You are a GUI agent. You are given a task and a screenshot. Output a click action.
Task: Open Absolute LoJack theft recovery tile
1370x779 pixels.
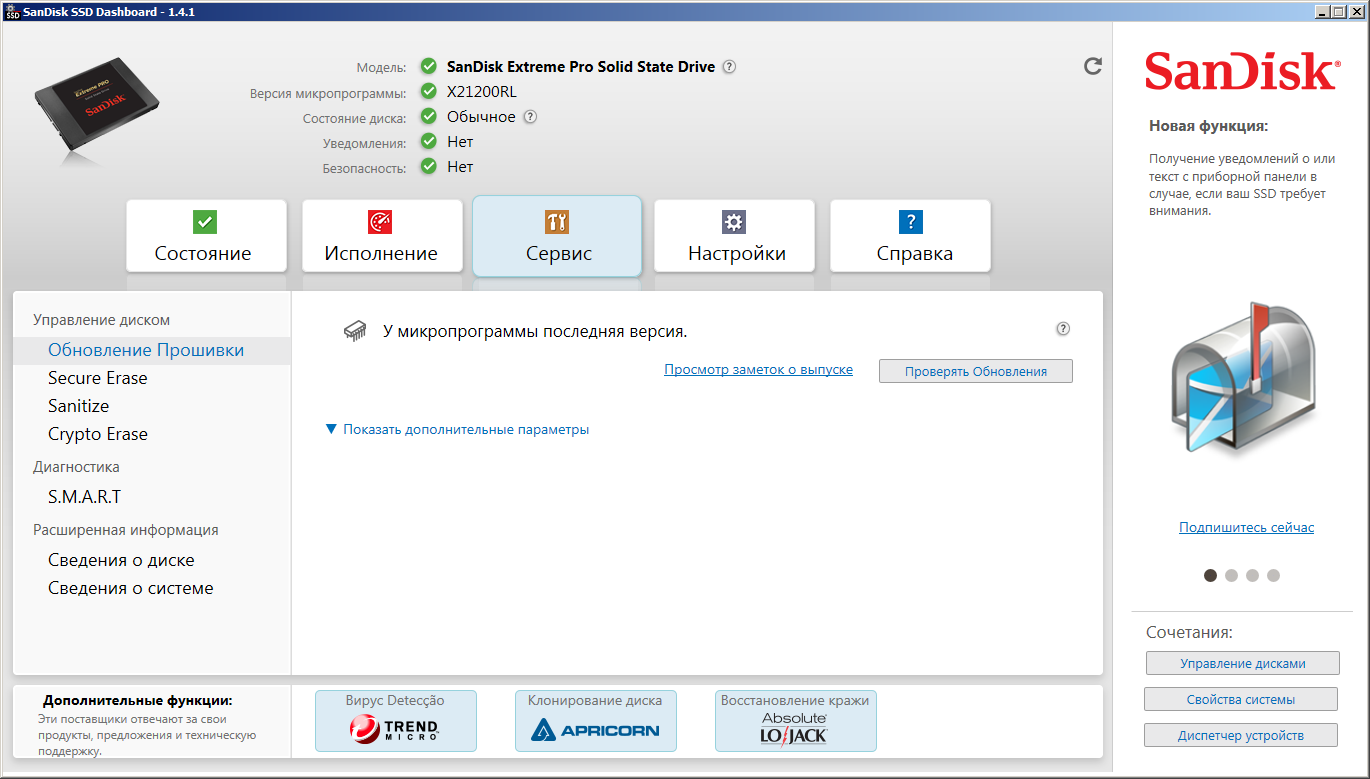point(795,721)
